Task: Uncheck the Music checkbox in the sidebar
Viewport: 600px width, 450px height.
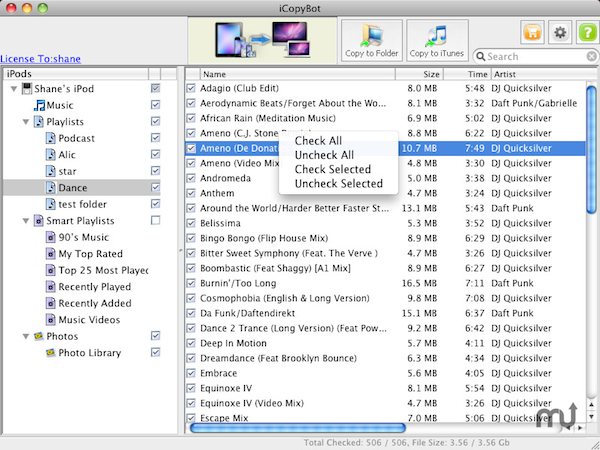Action: tap(155, 104)
